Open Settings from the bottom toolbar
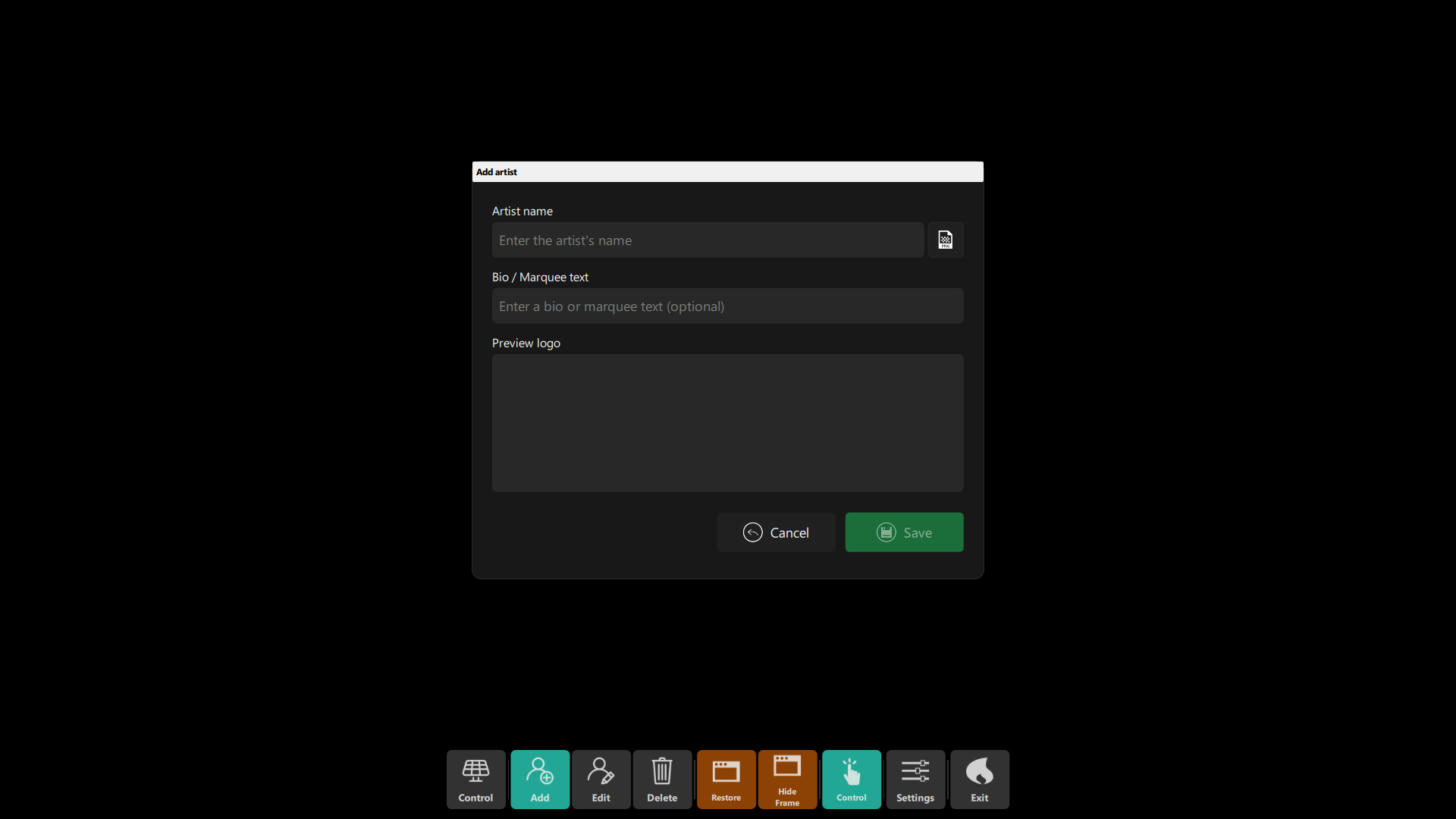This screenshot has width=1456, height=819. 915,779
